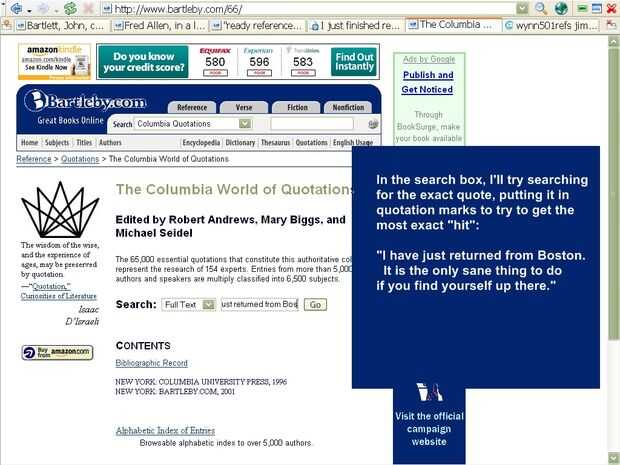Click the search box containing "returned from Bos"
This screenshot has height=465, width=620.
click(259, 304)
